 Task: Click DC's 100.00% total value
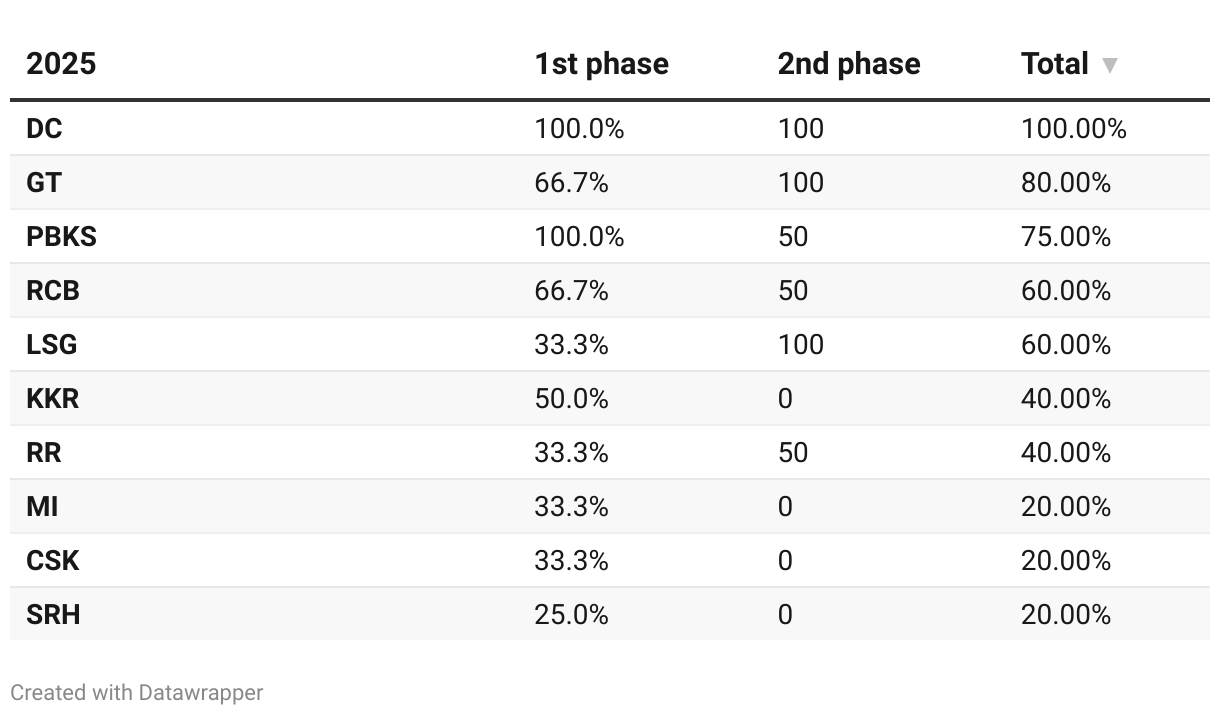coord(1073,129)
